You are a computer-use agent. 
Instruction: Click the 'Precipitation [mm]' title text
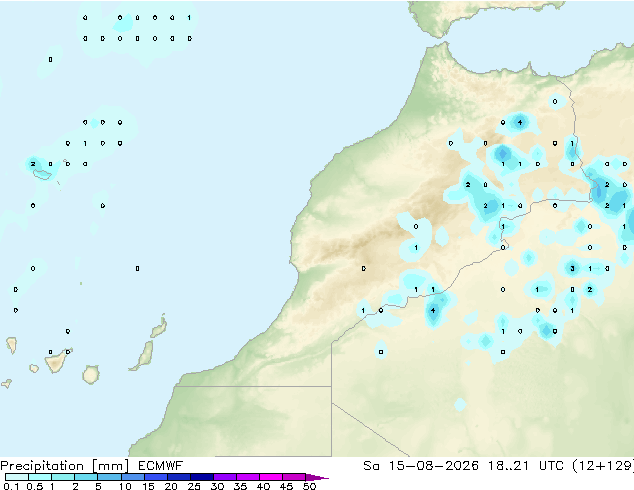(x=65, y=466)
